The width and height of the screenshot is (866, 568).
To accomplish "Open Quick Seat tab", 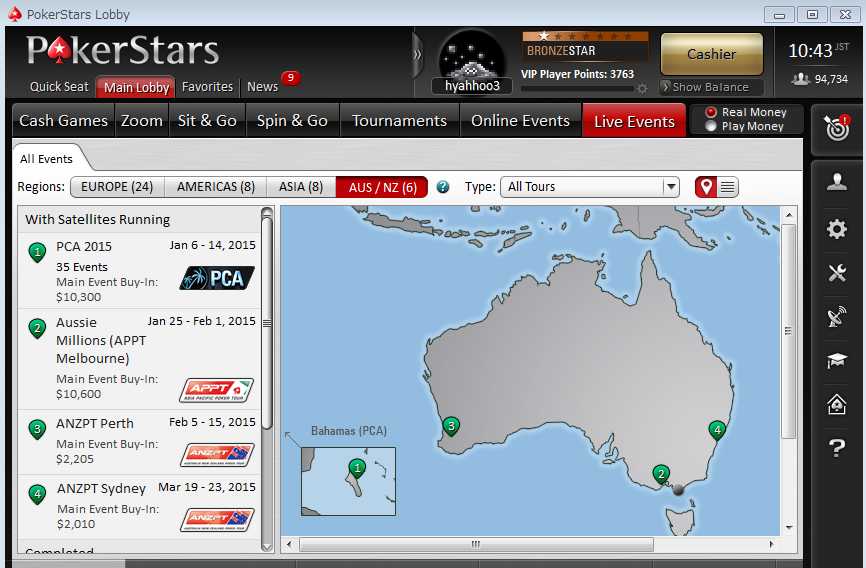I will pyautogui.click(x=59, y=87).
